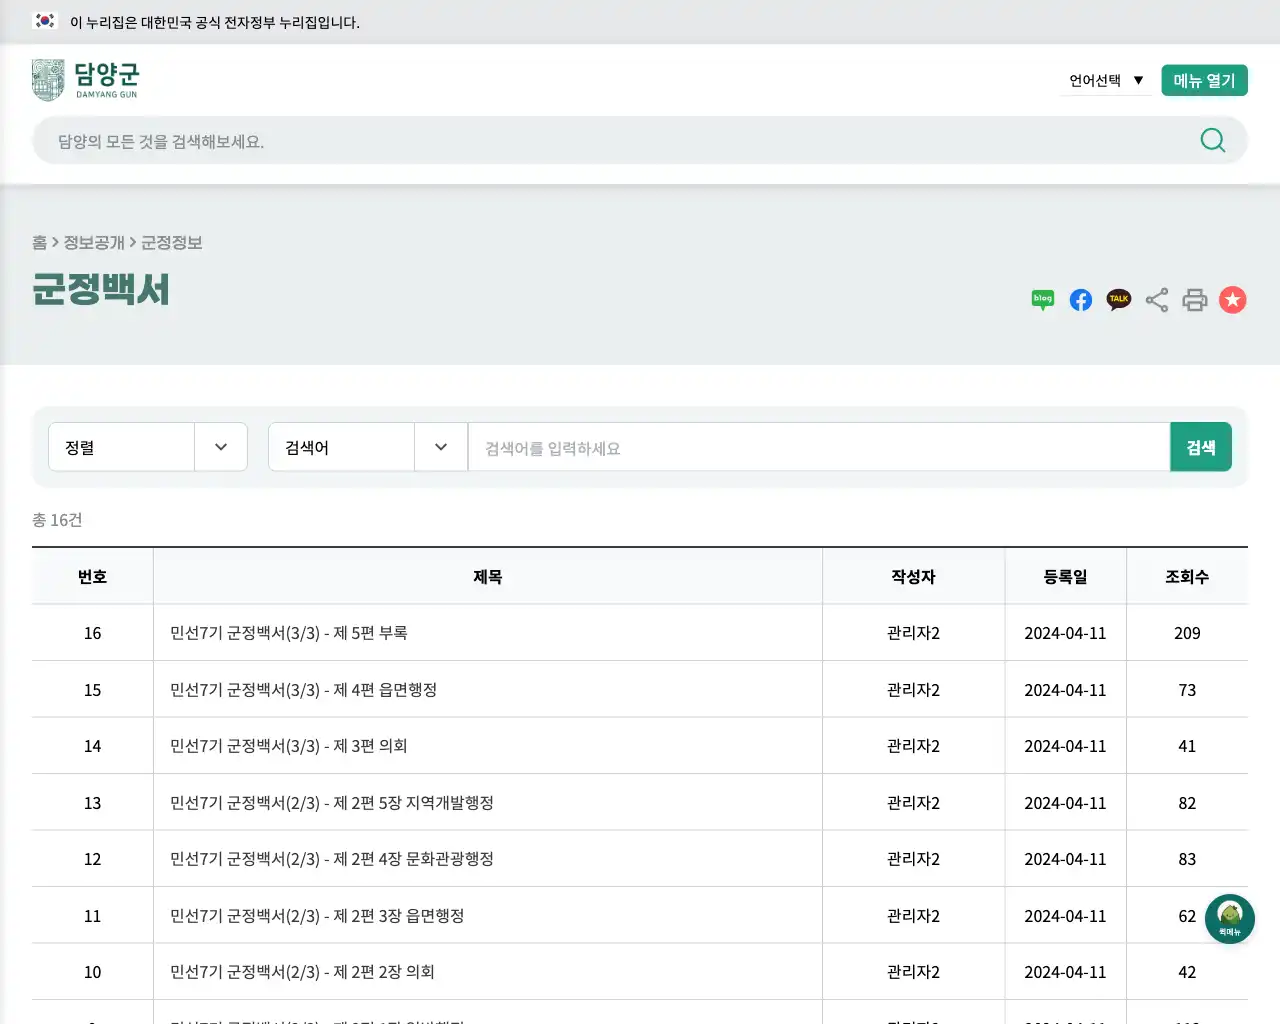Click the 담양군 logo emblem

pos(47,78)
